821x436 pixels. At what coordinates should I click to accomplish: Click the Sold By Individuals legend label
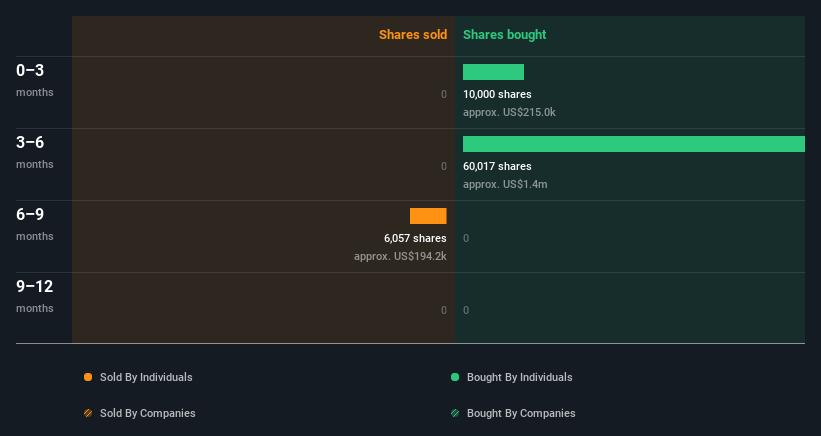click(x=146, y=377)
